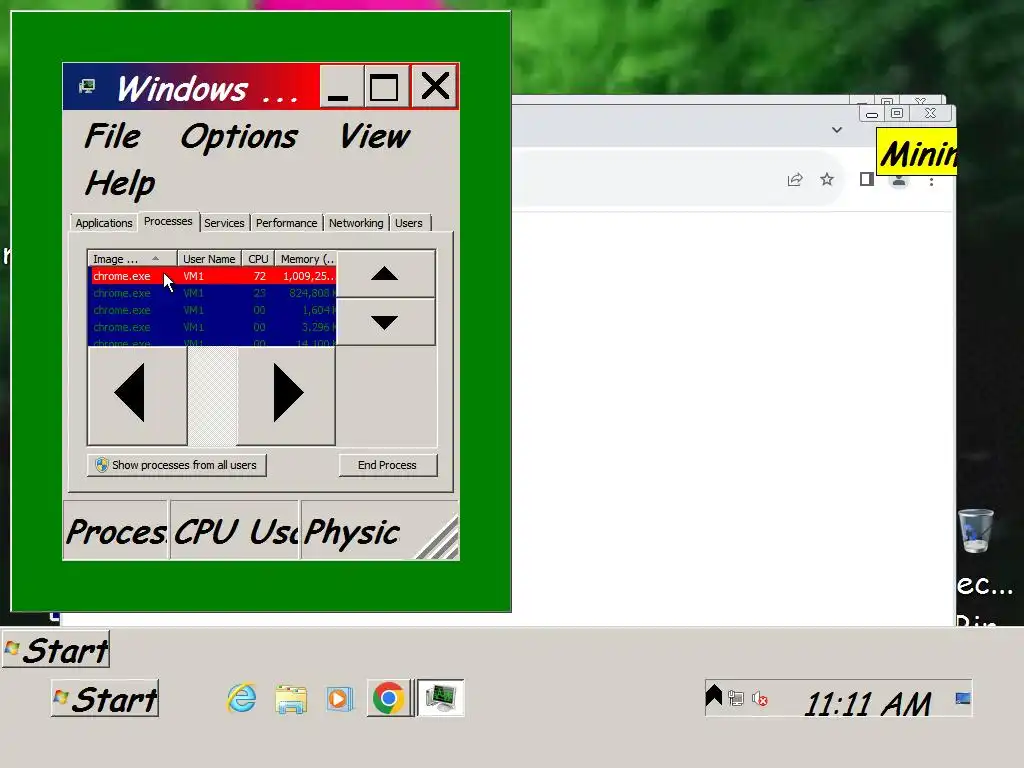Sort by User Name column header
Viewport: 1024px width, 768px height.
[x=209, y=259]
